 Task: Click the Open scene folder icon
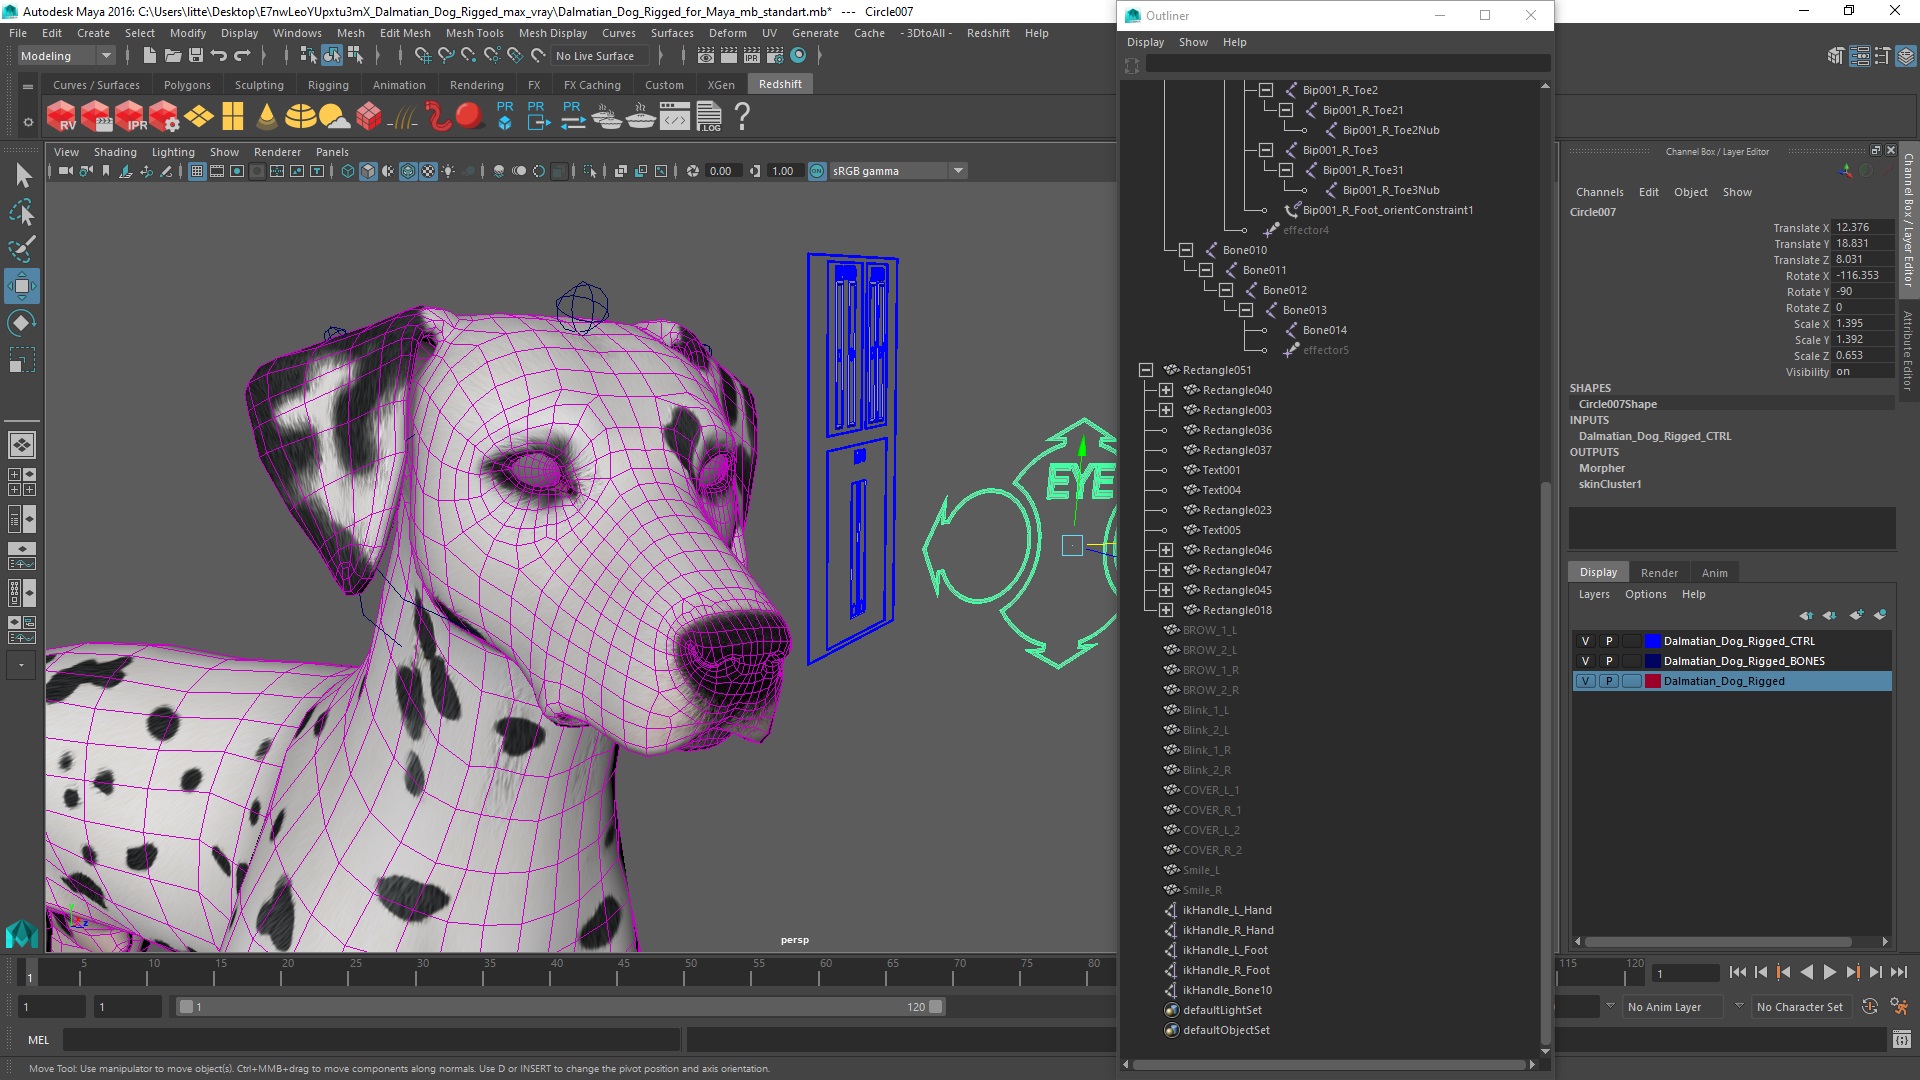point(172,55)
